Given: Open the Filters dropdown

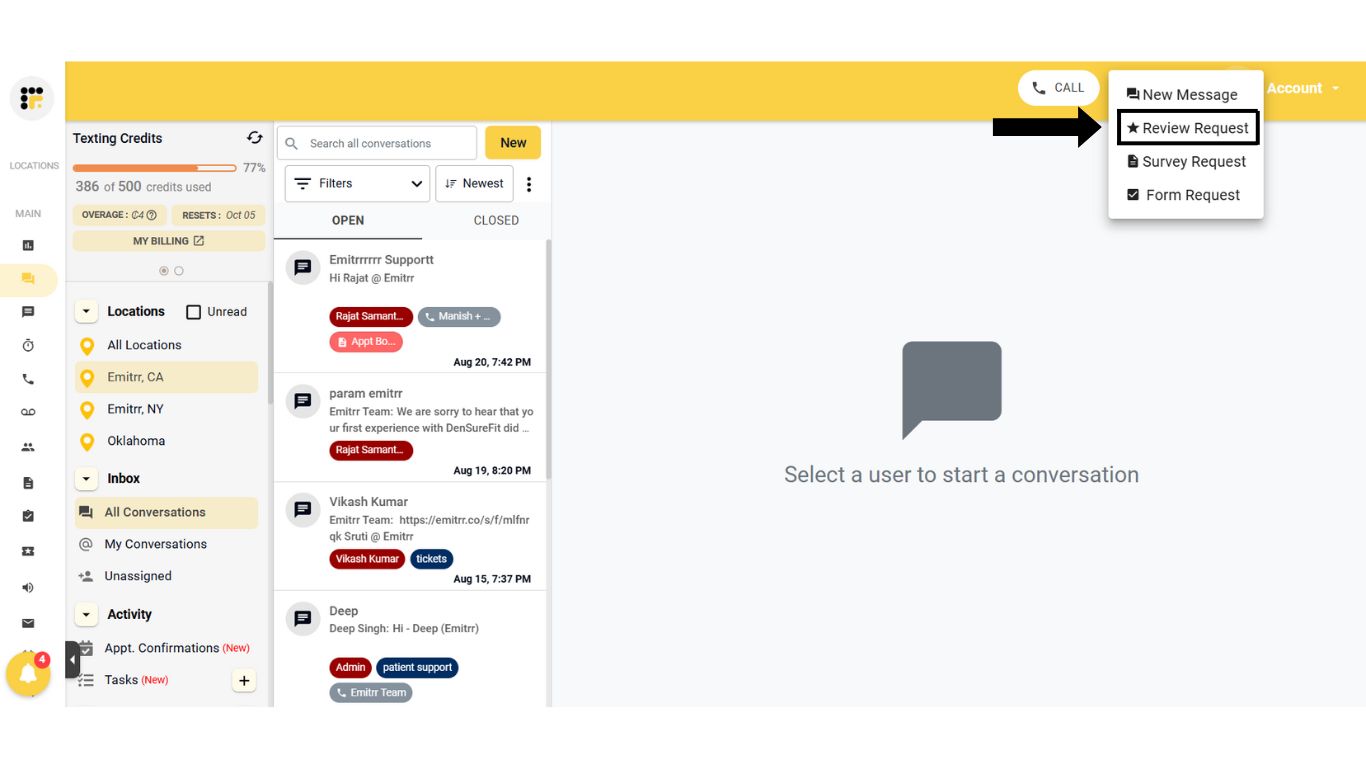Looking at the screenshot, I should click(356, 183).
